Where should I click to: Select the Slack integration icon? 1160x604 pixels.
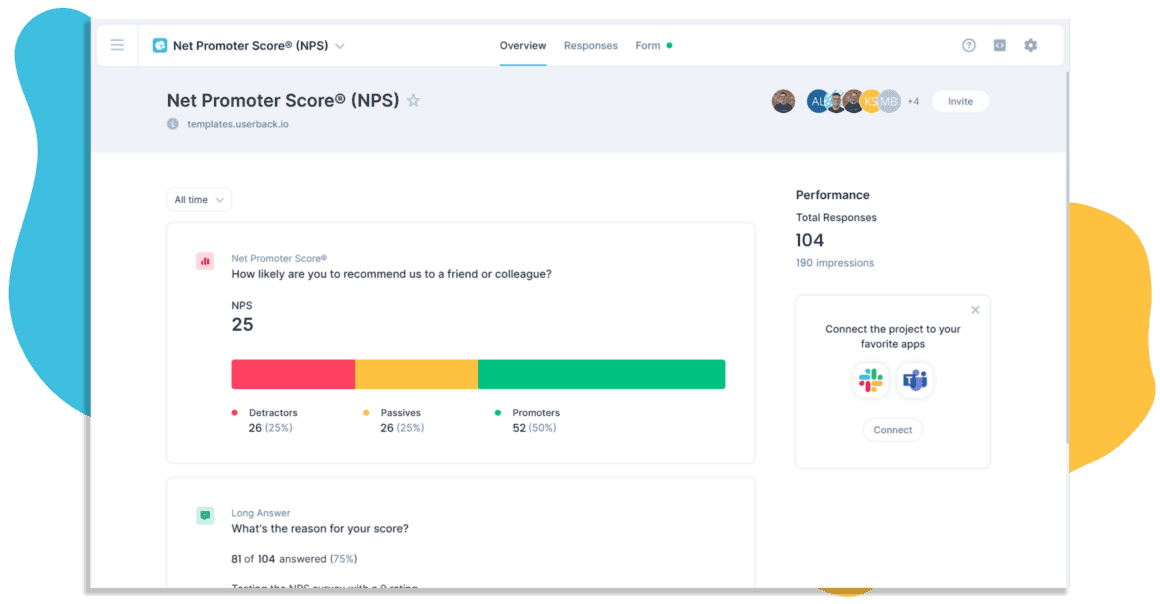pyautogui.click(x=871, y=381)
